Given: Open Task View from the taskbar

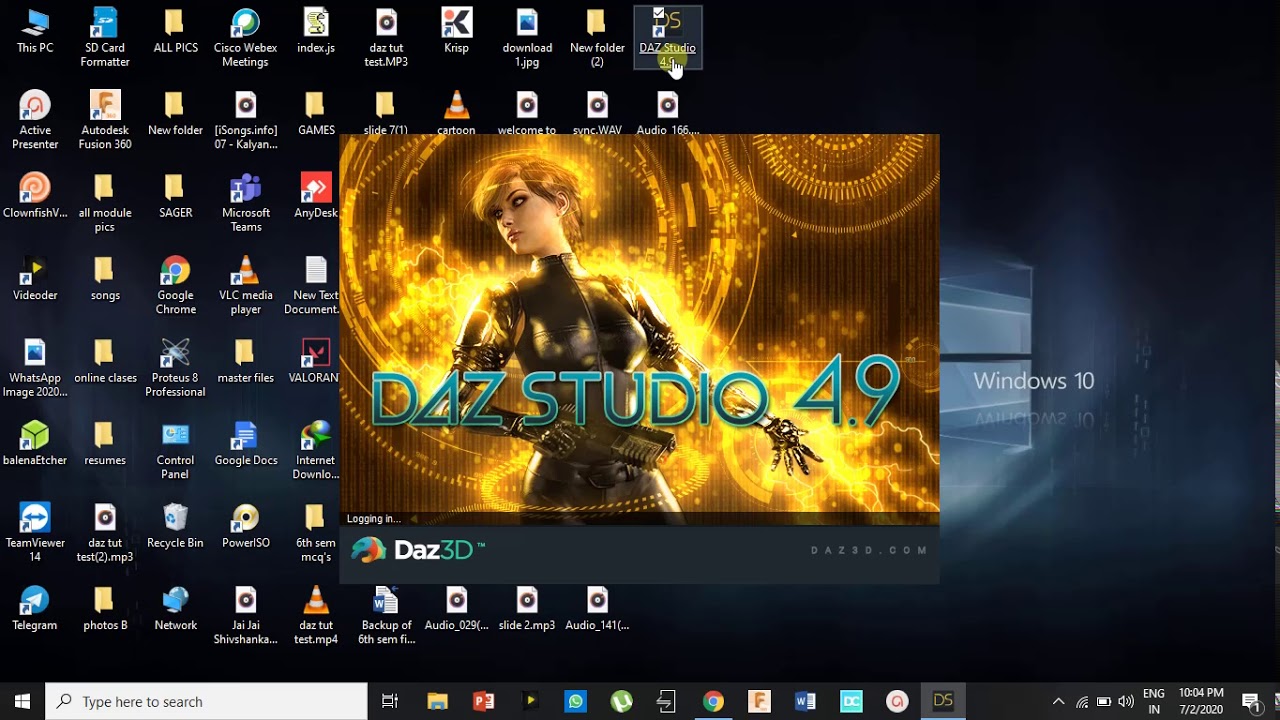Looking at the screenshot, I should click(x=390, y=701).
